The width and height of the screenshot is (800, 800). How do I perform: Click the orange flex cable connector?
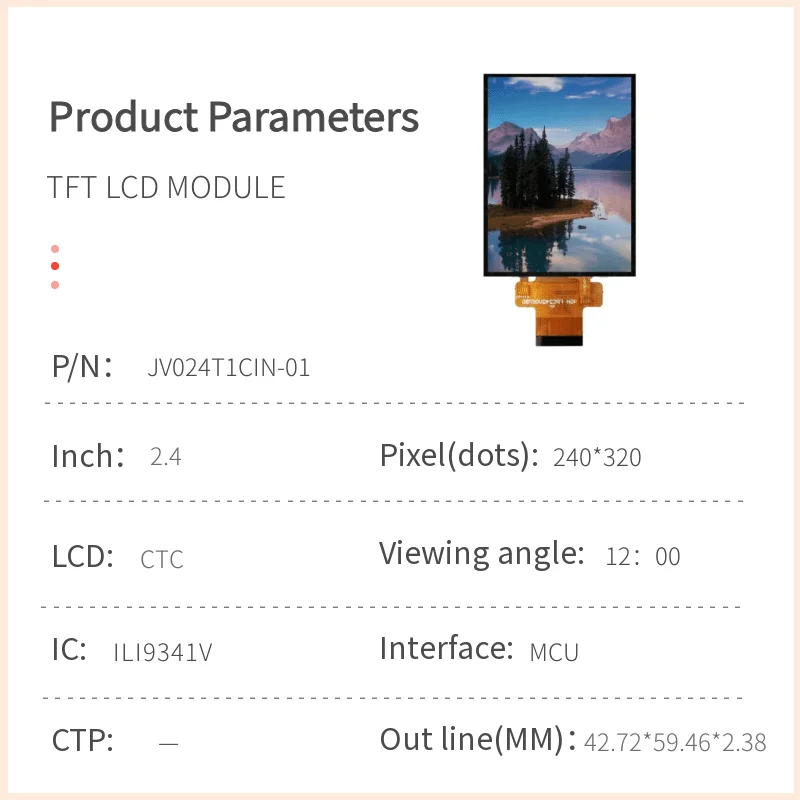point(559,312)
